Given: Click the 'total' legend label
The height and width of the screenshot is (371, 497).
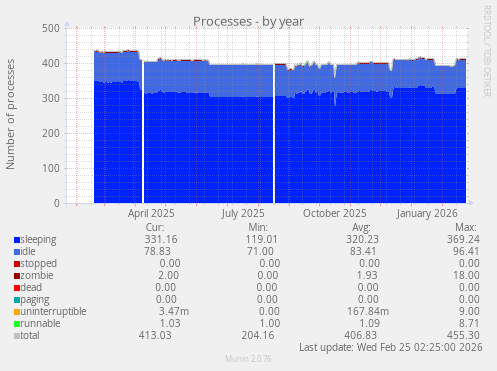Looking at the screenshot, I should coord(30,335).
